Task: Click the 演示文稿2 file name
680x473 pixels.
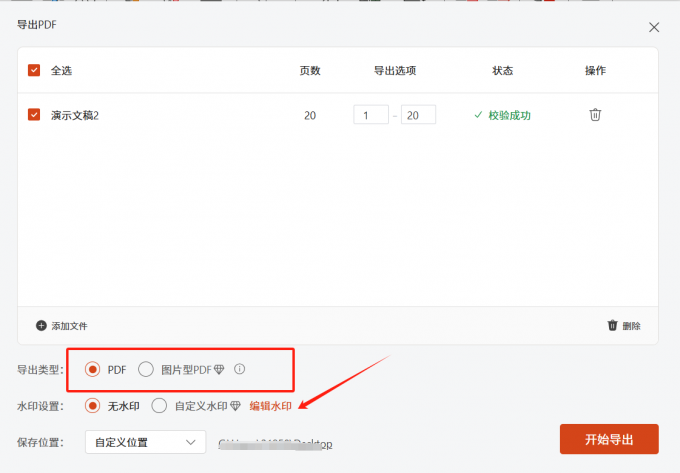Action: (75, 115)
